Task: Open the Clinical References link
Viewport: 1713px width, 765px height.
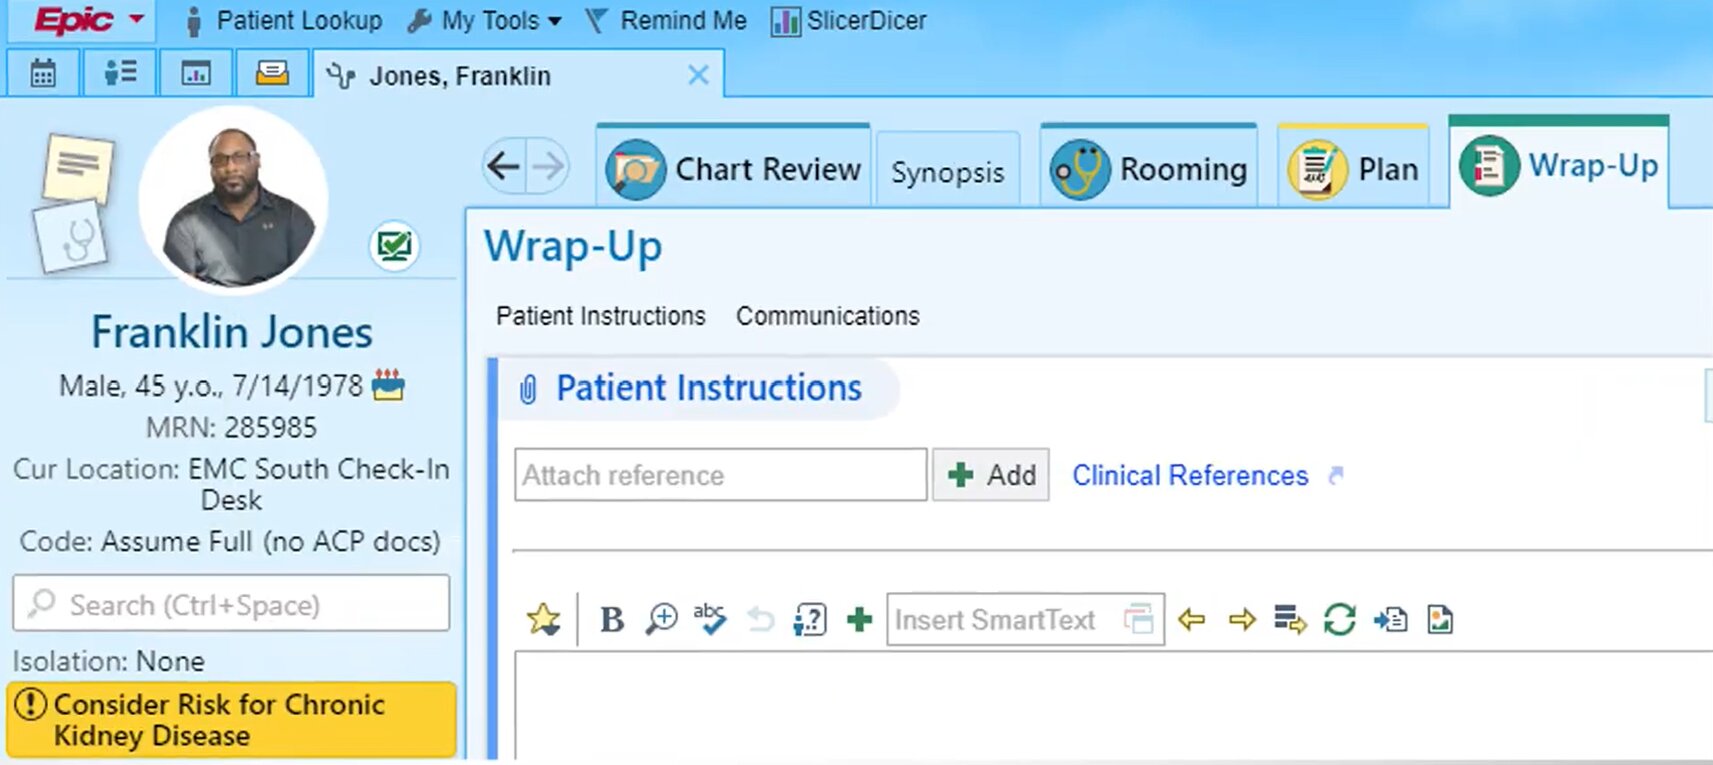Action: (1190, 475)
